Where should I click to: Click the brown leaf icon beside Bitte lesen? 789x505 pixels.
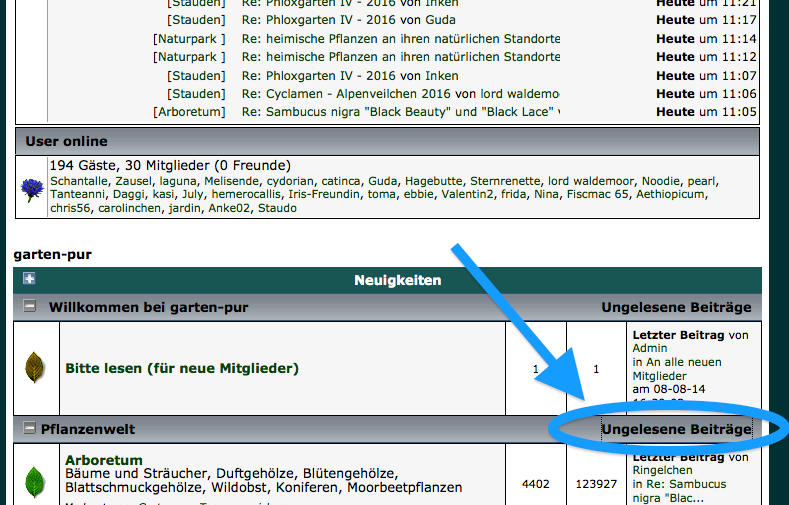coord(35,368)
